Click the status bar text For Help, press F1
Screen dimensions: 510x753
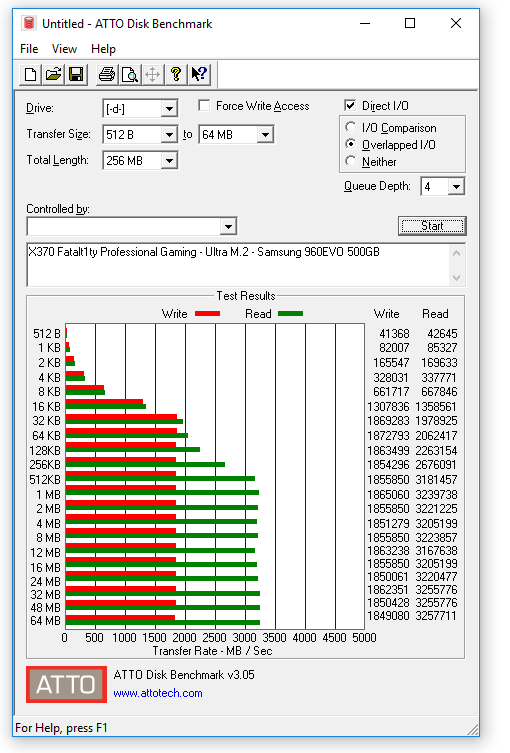[61, 728]
